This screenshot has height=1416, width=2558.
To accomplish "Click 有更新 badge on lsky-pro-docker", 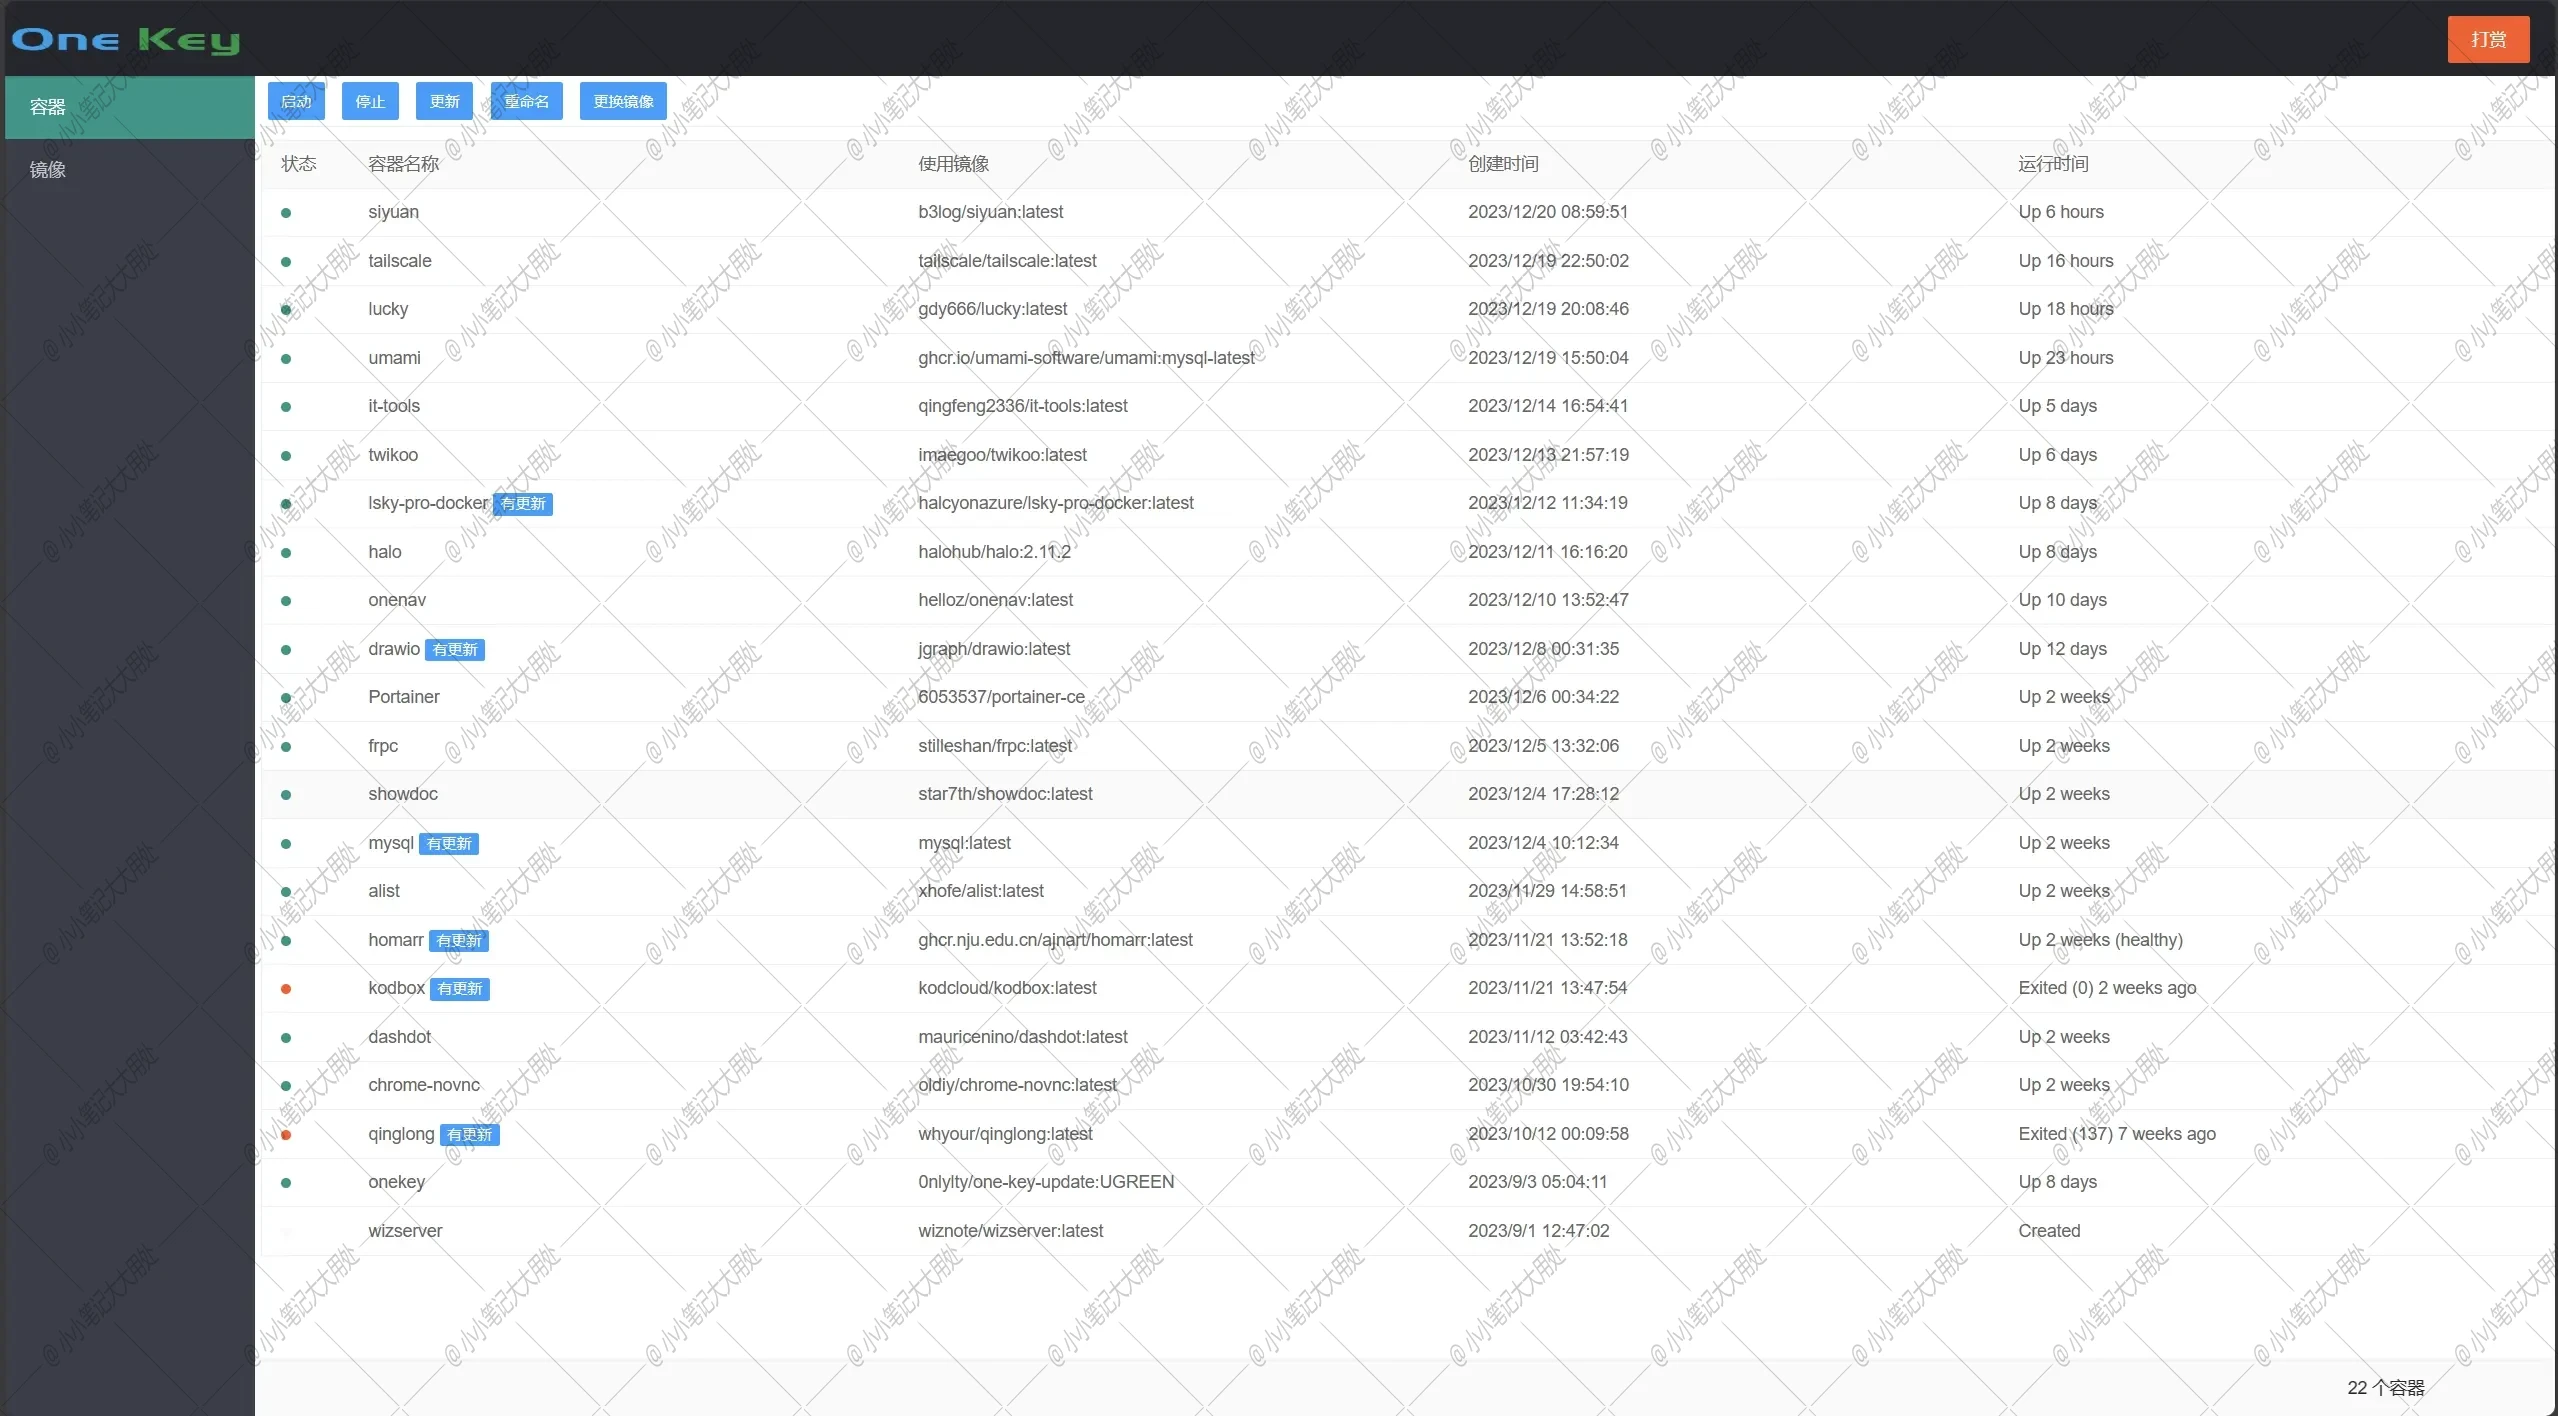I will point(523,502).
